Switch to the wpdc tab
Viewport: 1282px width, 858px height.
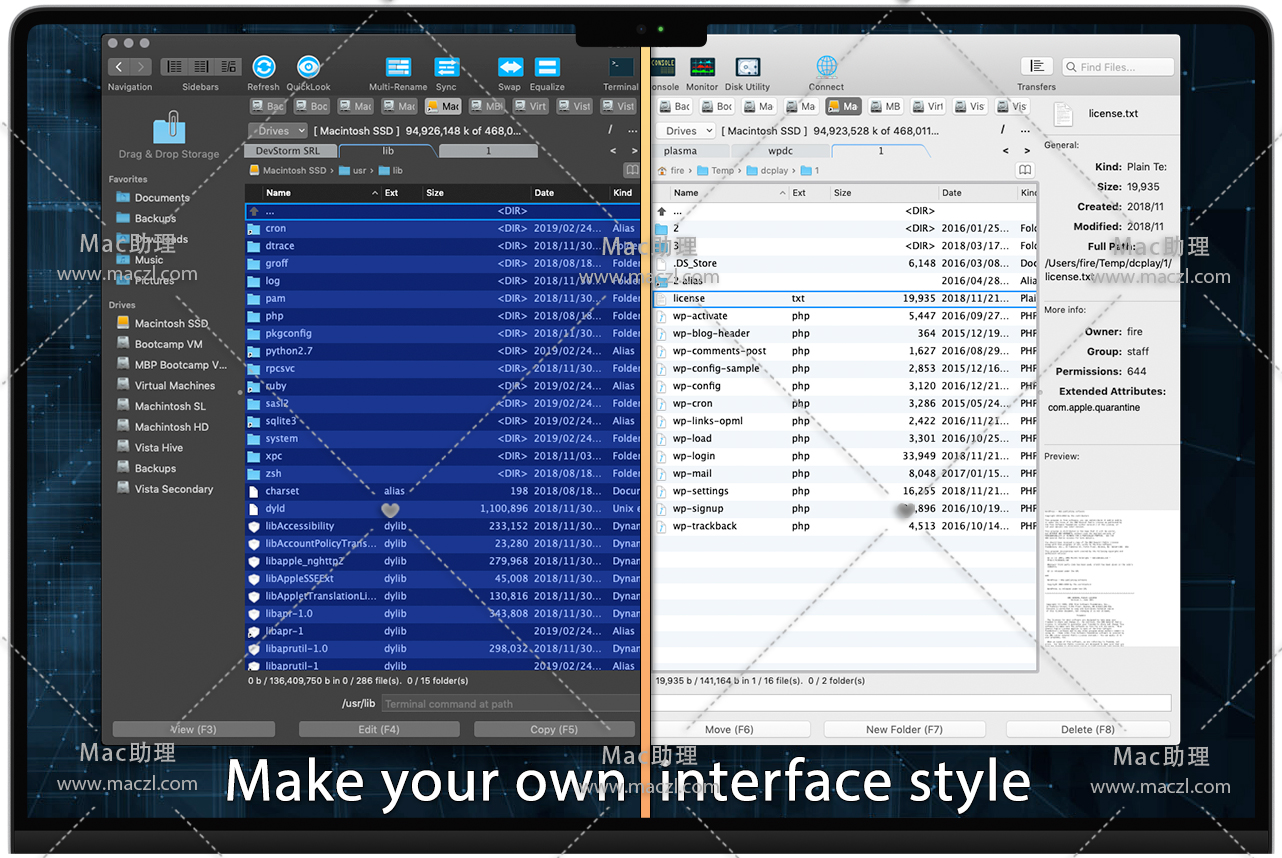point(781,151)
